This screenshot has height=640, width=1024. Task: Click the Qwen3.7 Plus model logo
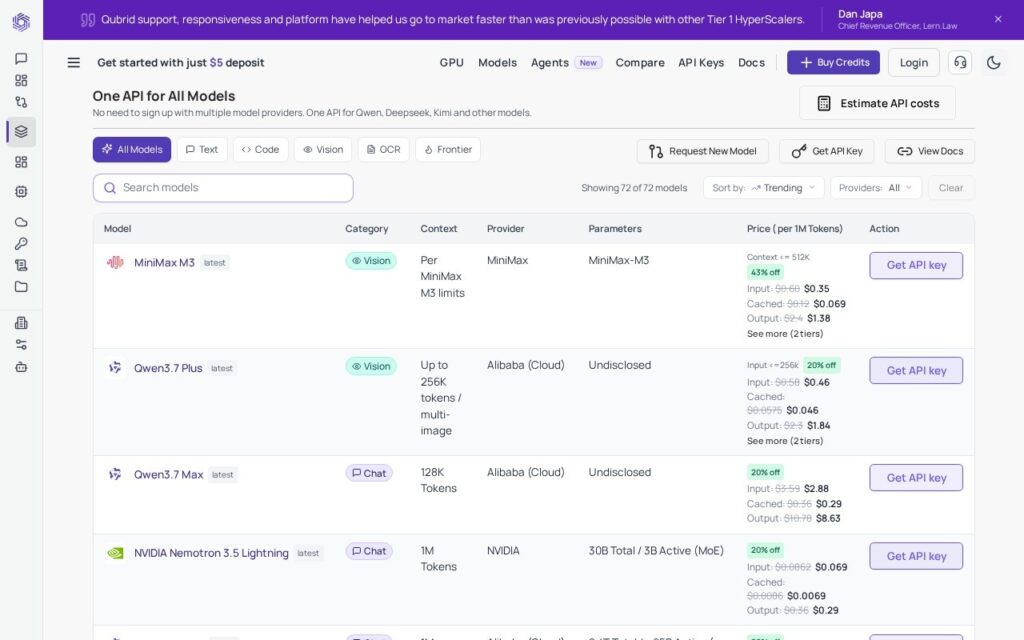(115, 368)
